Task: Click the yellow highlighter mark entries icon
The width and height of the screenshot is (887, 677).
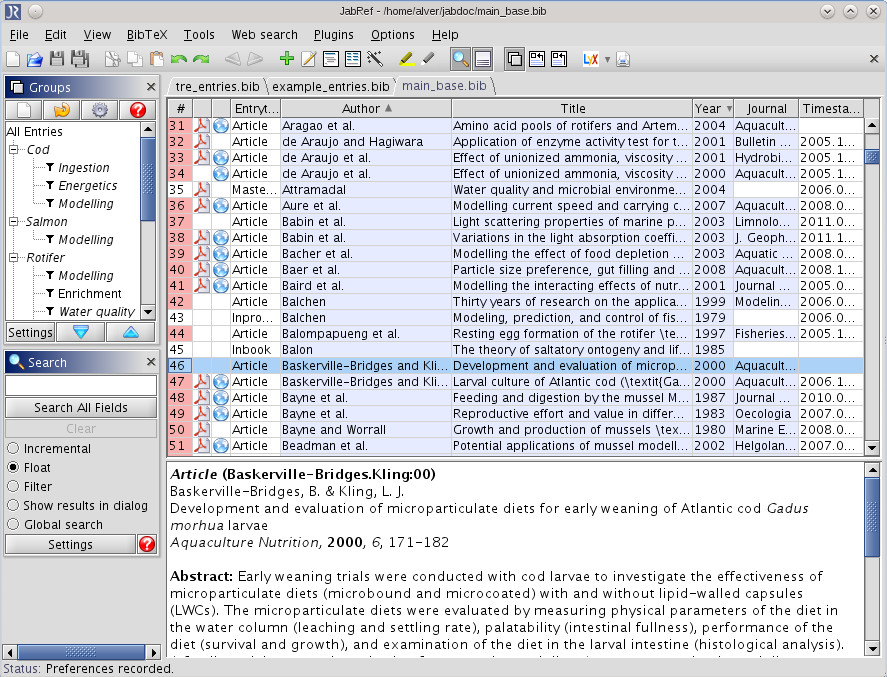Action: pos(406,59)
